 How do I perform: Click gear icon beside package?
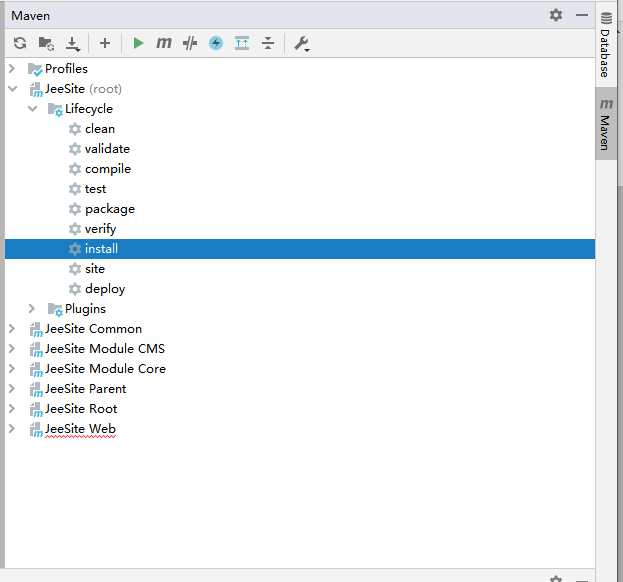point(75,209)
